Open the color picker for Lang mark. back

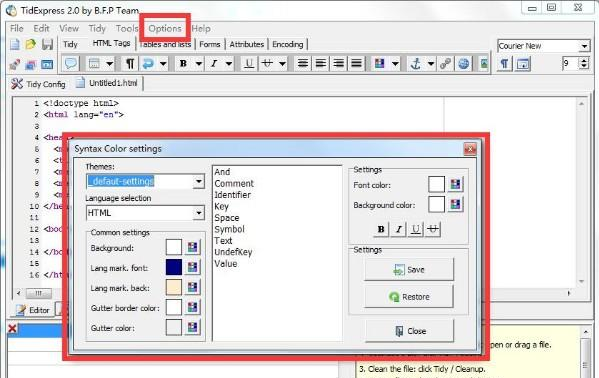tap(193, 287)
